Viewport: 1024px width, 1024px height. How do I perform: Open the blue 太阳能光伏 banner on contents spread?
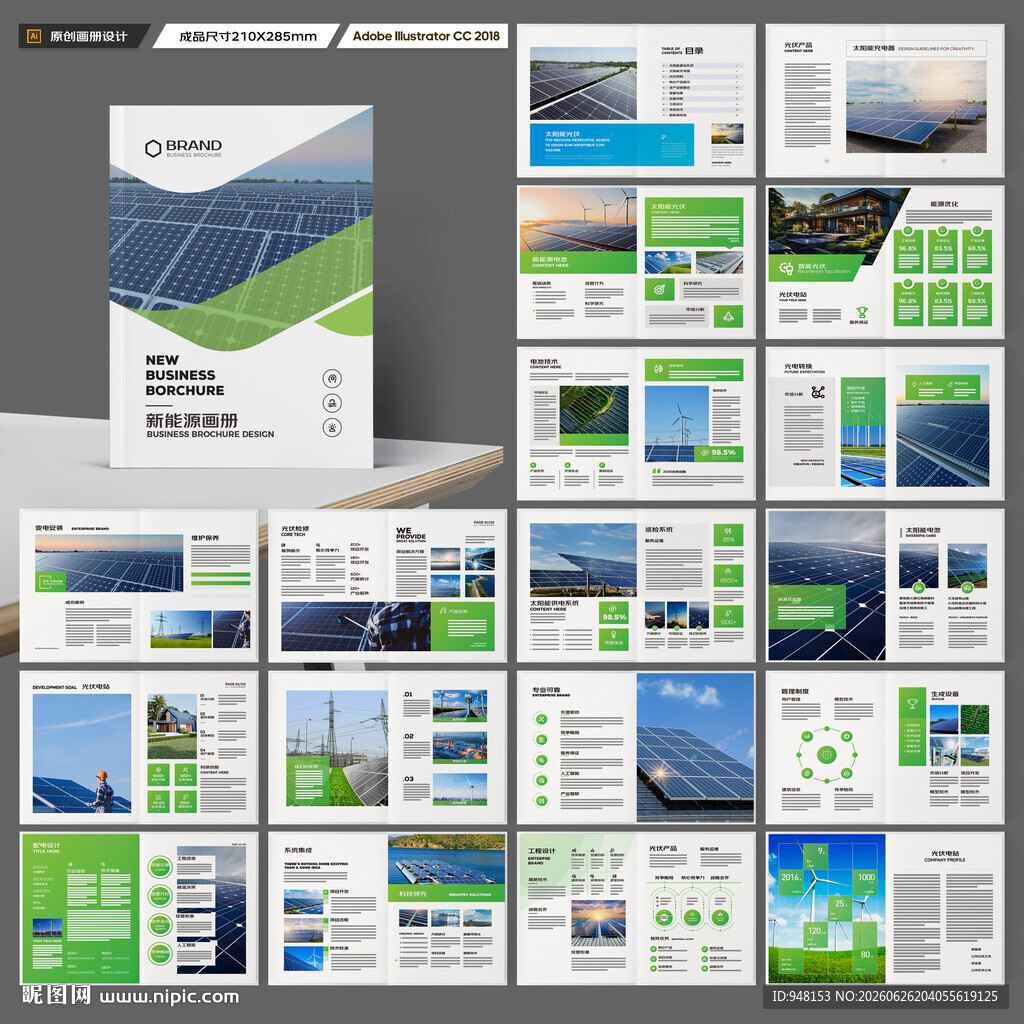(x=611, y=145)
